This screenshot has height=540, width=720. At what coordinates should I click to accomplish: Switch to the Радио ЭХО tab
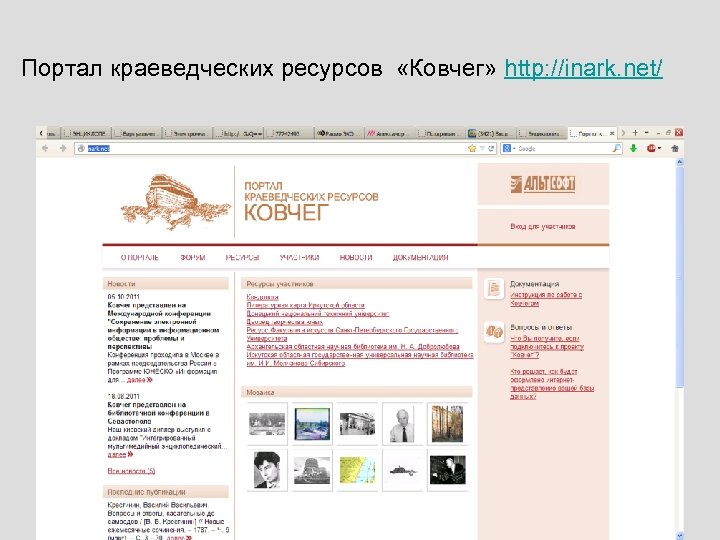(339, 134)
